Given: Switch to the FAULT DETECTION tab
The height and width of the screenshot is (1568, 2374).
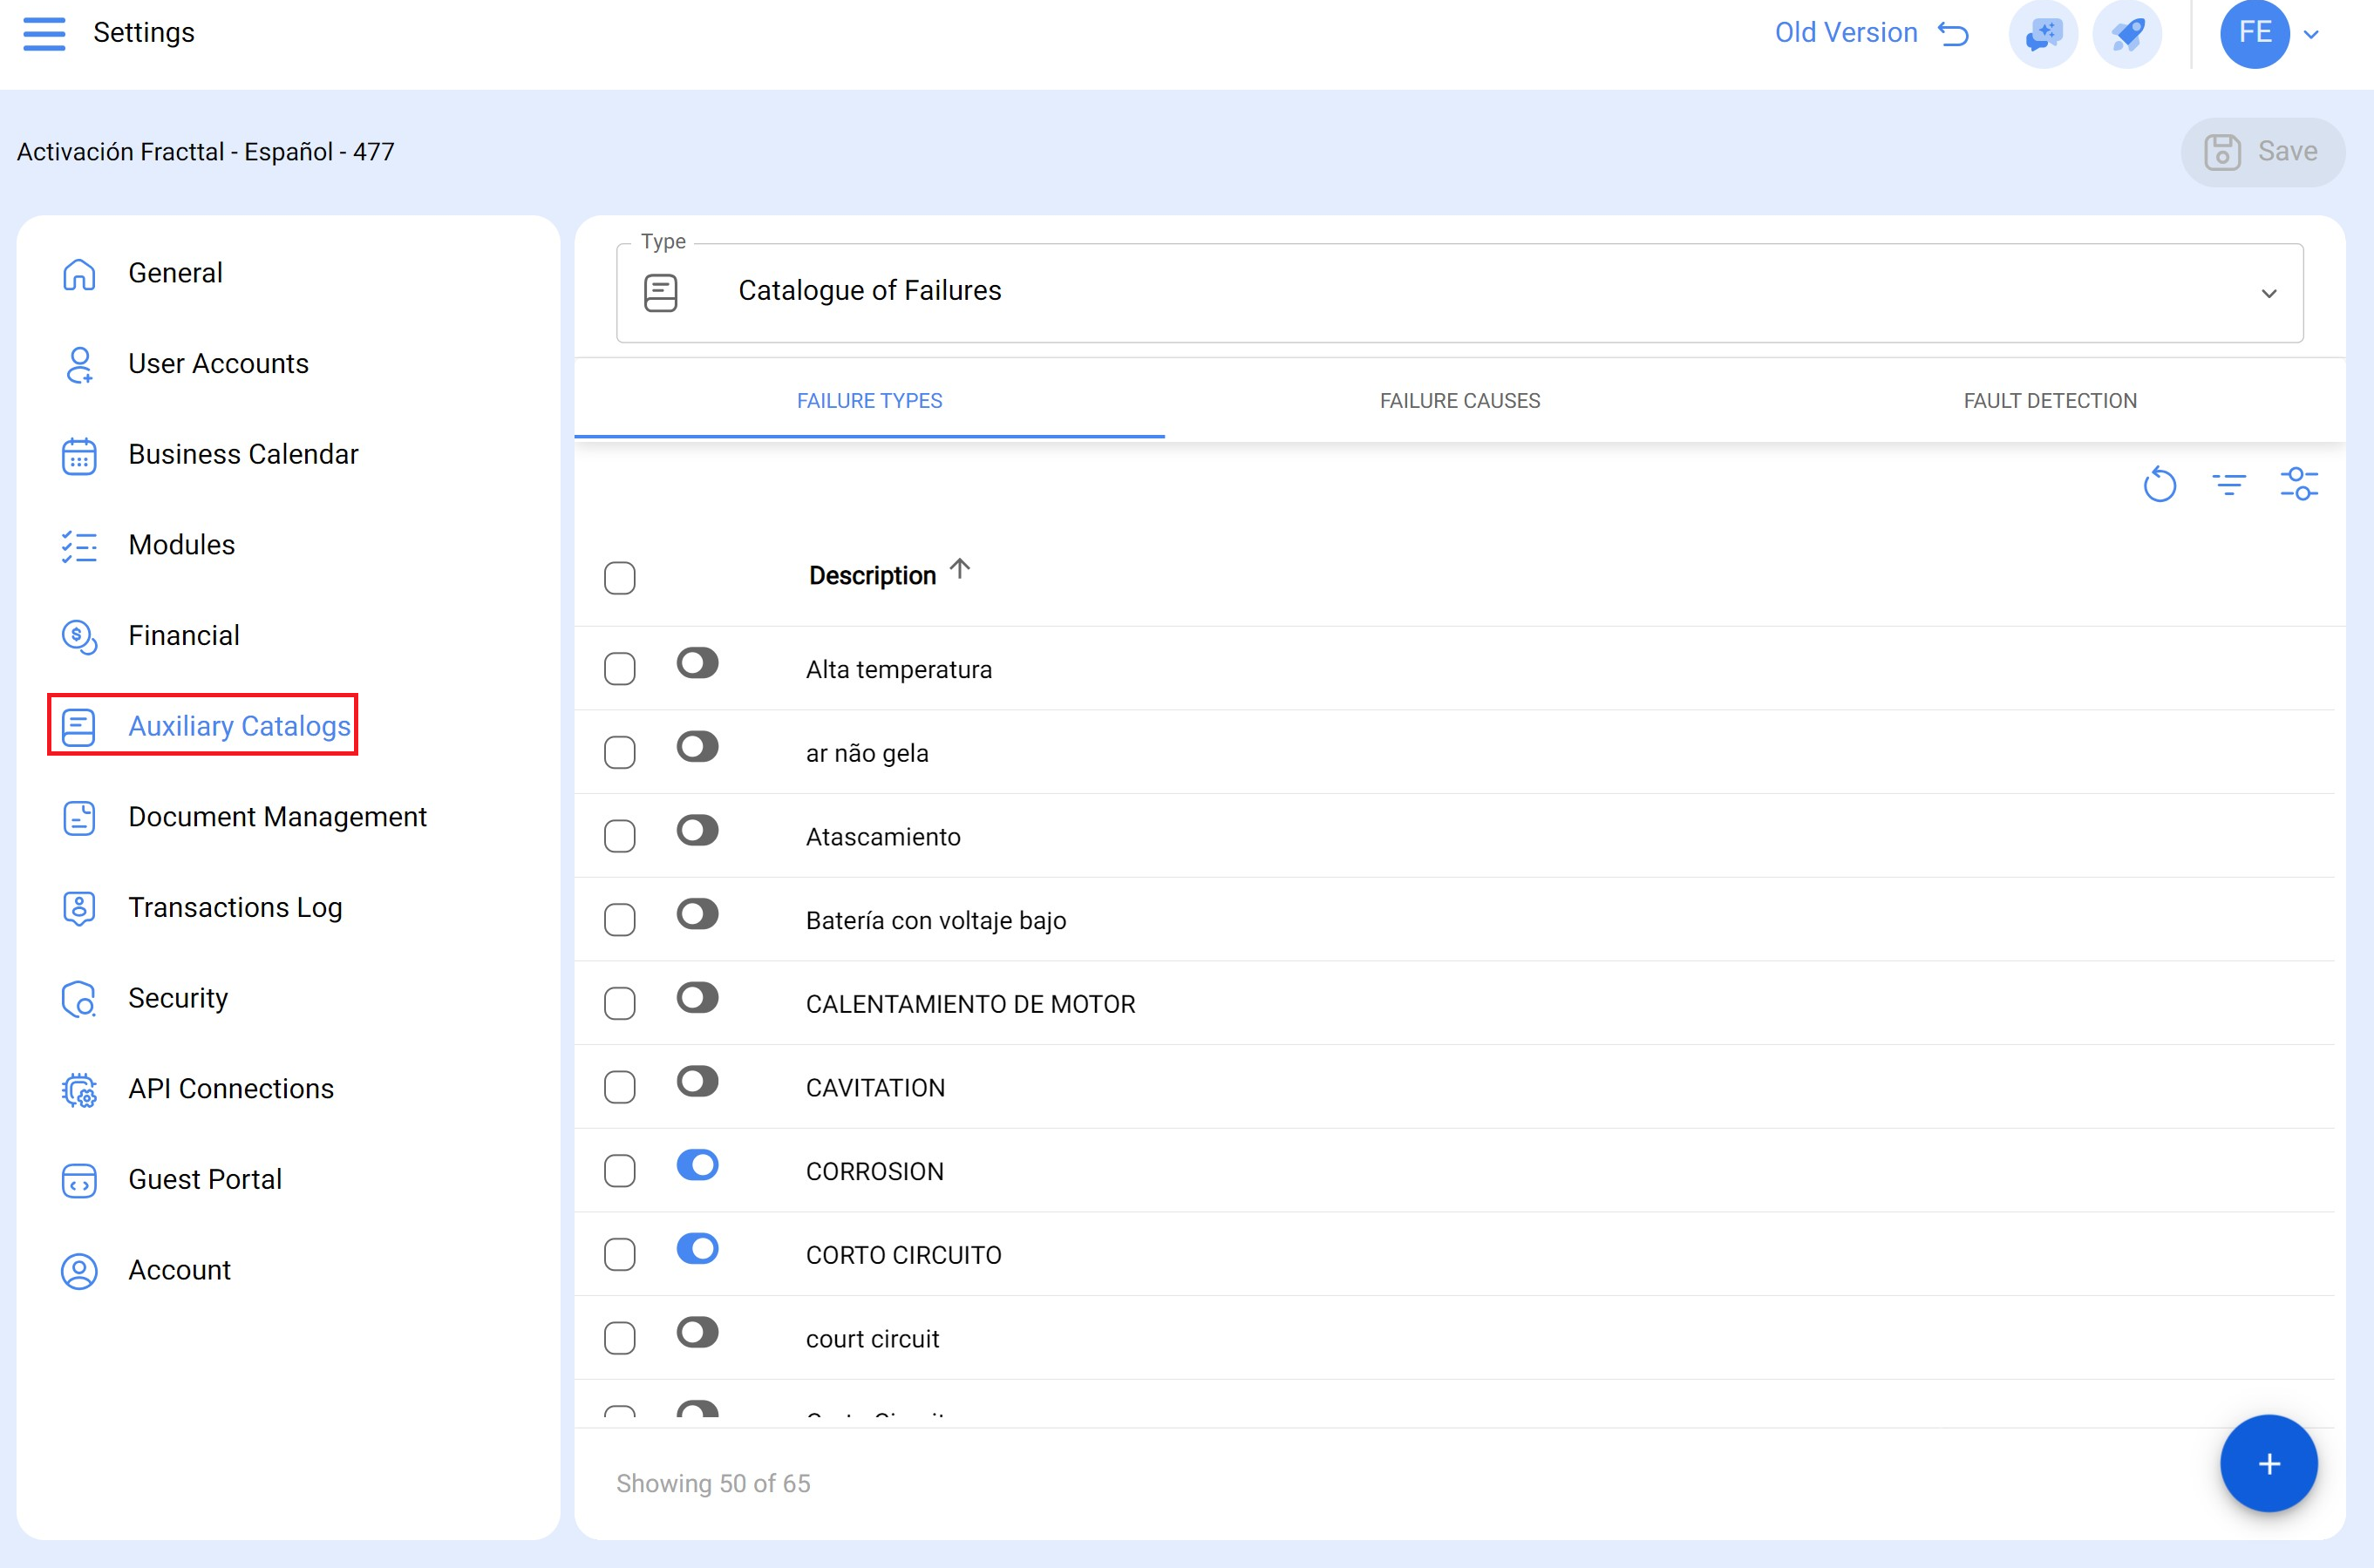Looking at the screenshot, I should tap(2049, 401).
